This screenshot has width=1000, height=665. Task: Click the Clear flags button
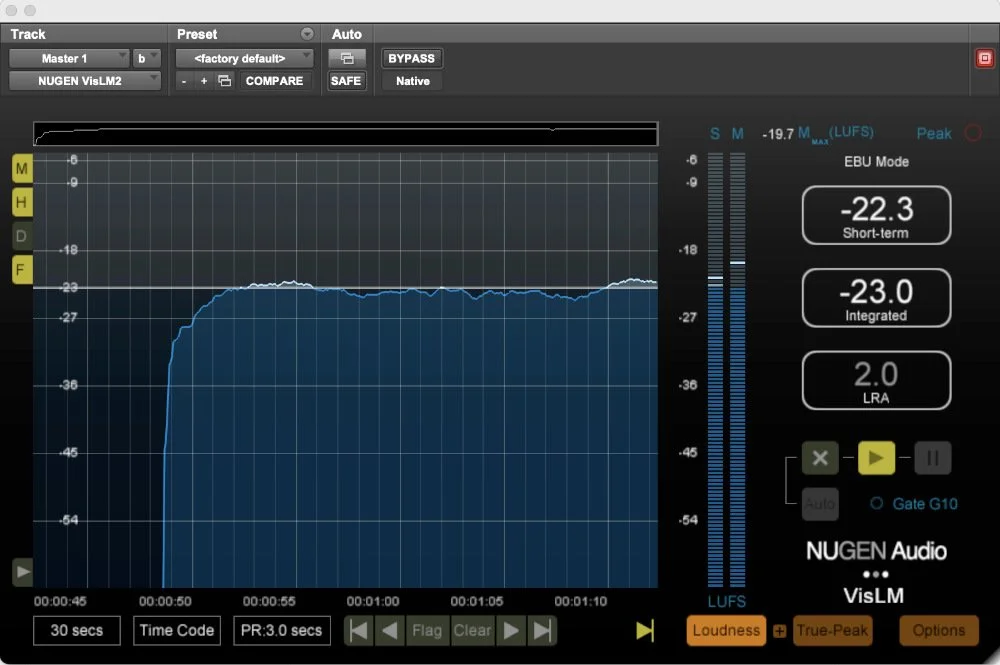click(x=473, y=631)
